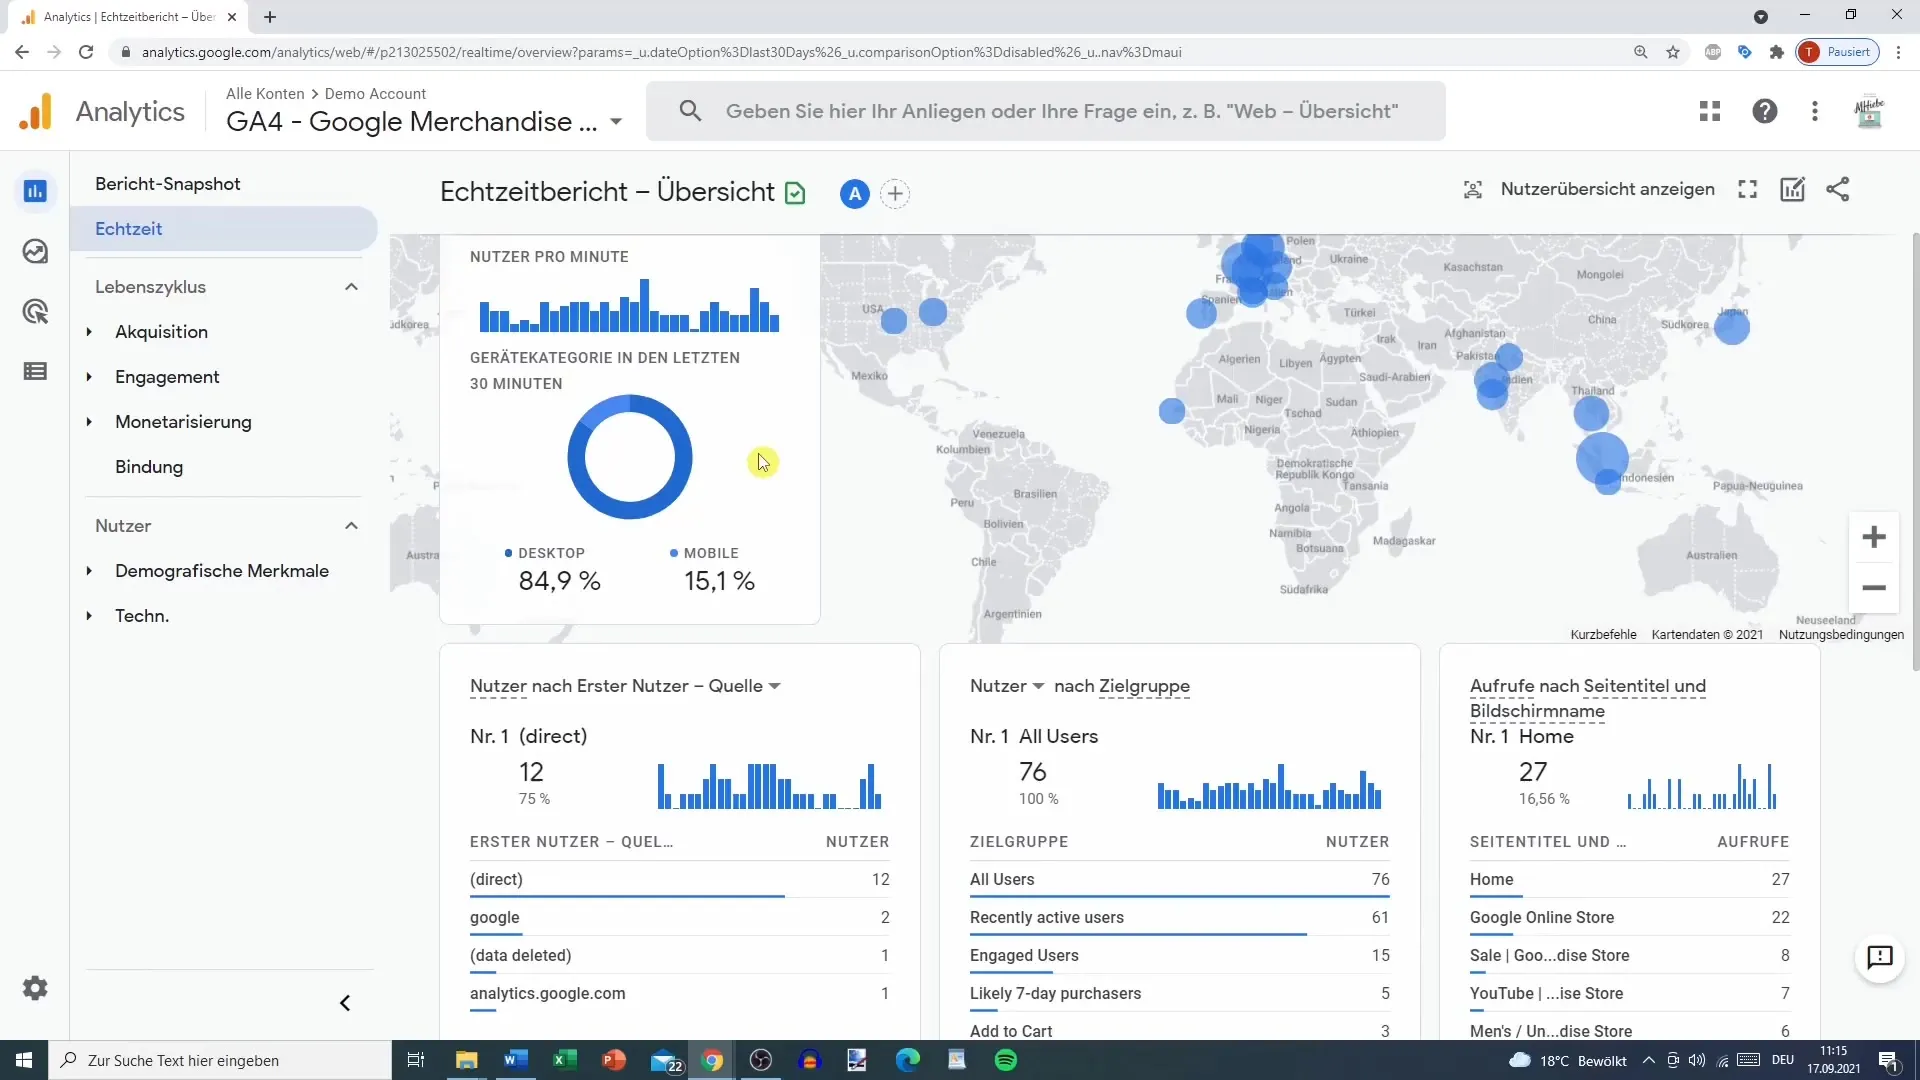Image resolution: width=1920 pixels, height=1080 pixels.
Task: Click the Nutzerübersicht anzeigen user icon
Action: [1473, 190]
